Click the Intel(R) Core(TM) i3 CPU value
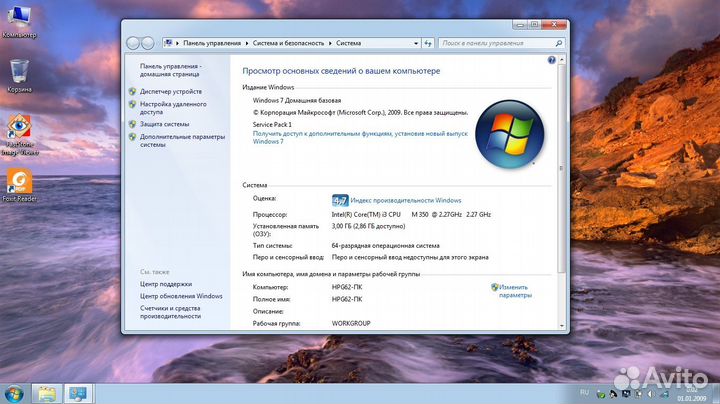 (411, 214)
